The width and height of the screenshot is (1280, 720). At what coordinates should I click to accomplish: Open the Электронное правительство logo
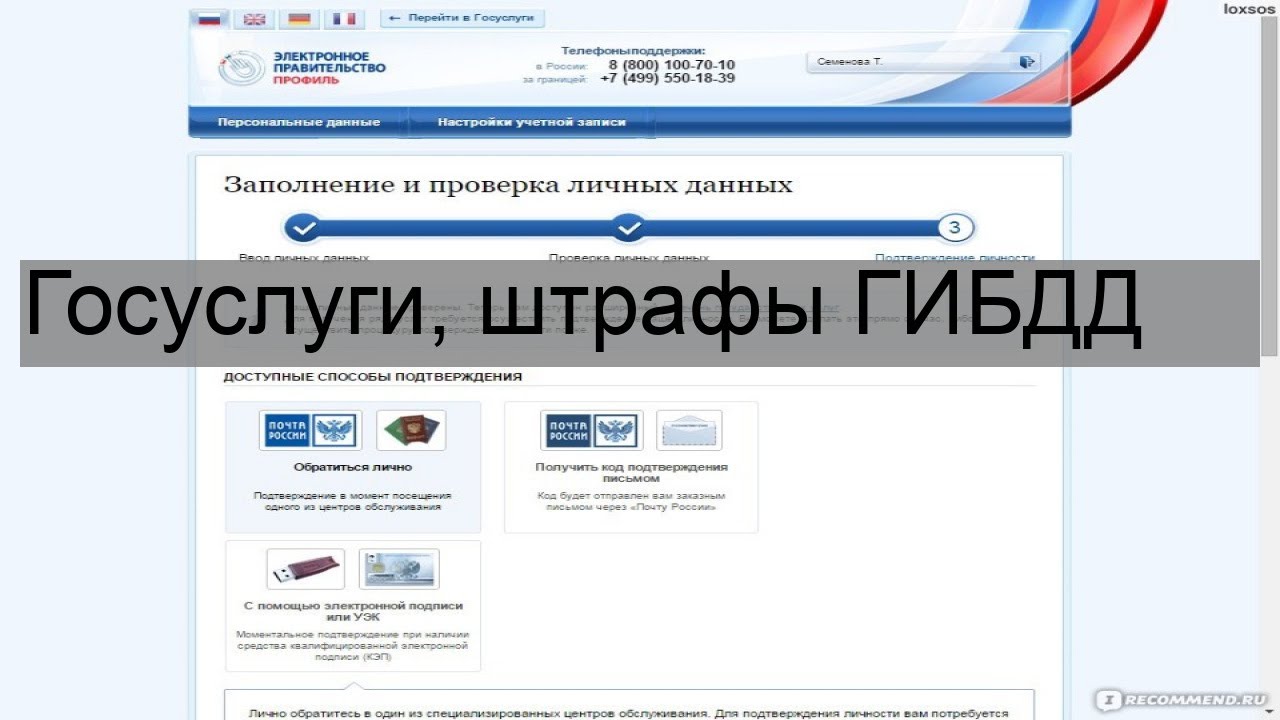click(x=301, y=67)
